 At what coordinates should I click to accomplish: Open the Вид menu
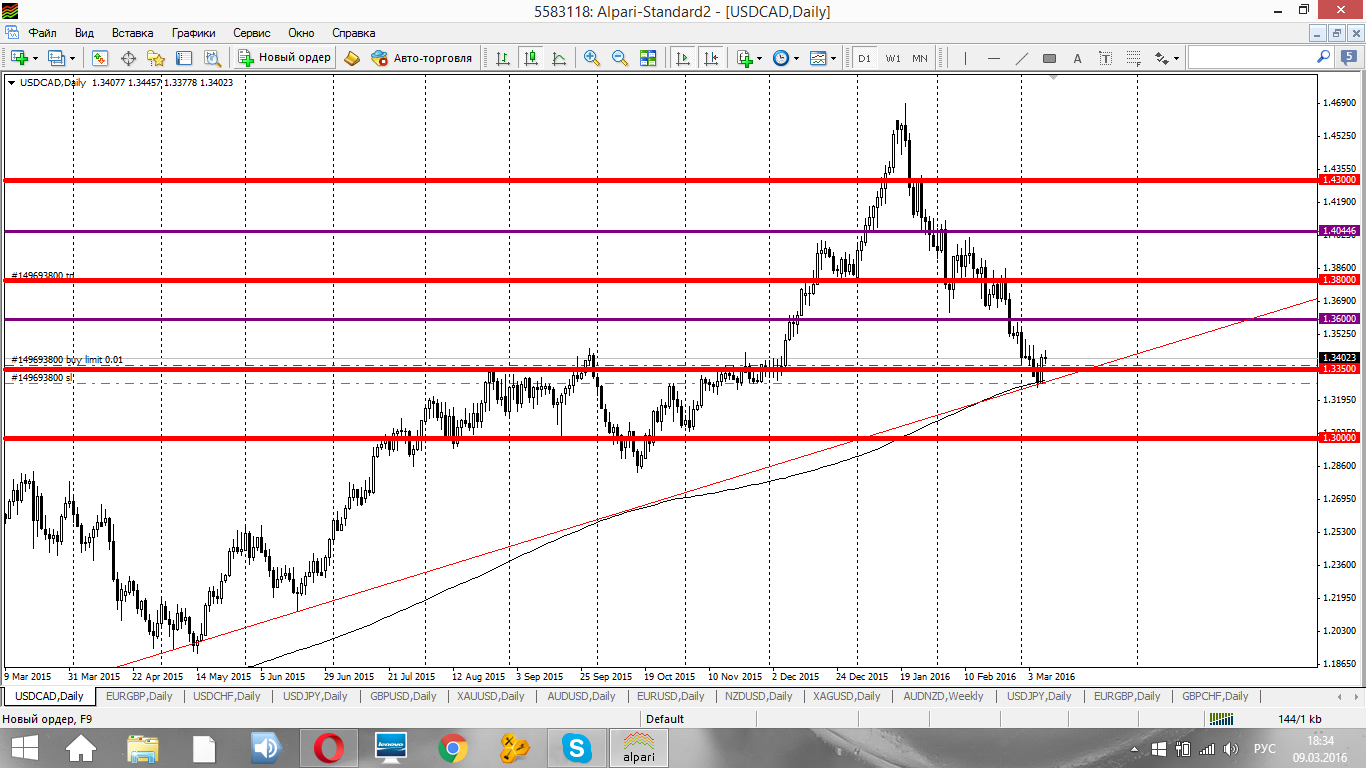click(85, 33)
